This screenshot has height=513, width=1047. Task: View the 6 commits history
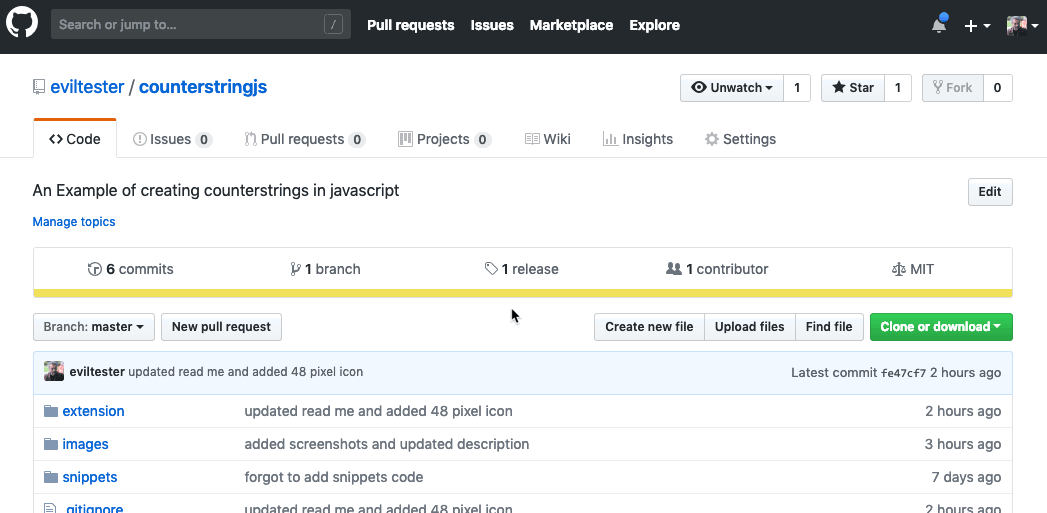[x=131, y=269]
